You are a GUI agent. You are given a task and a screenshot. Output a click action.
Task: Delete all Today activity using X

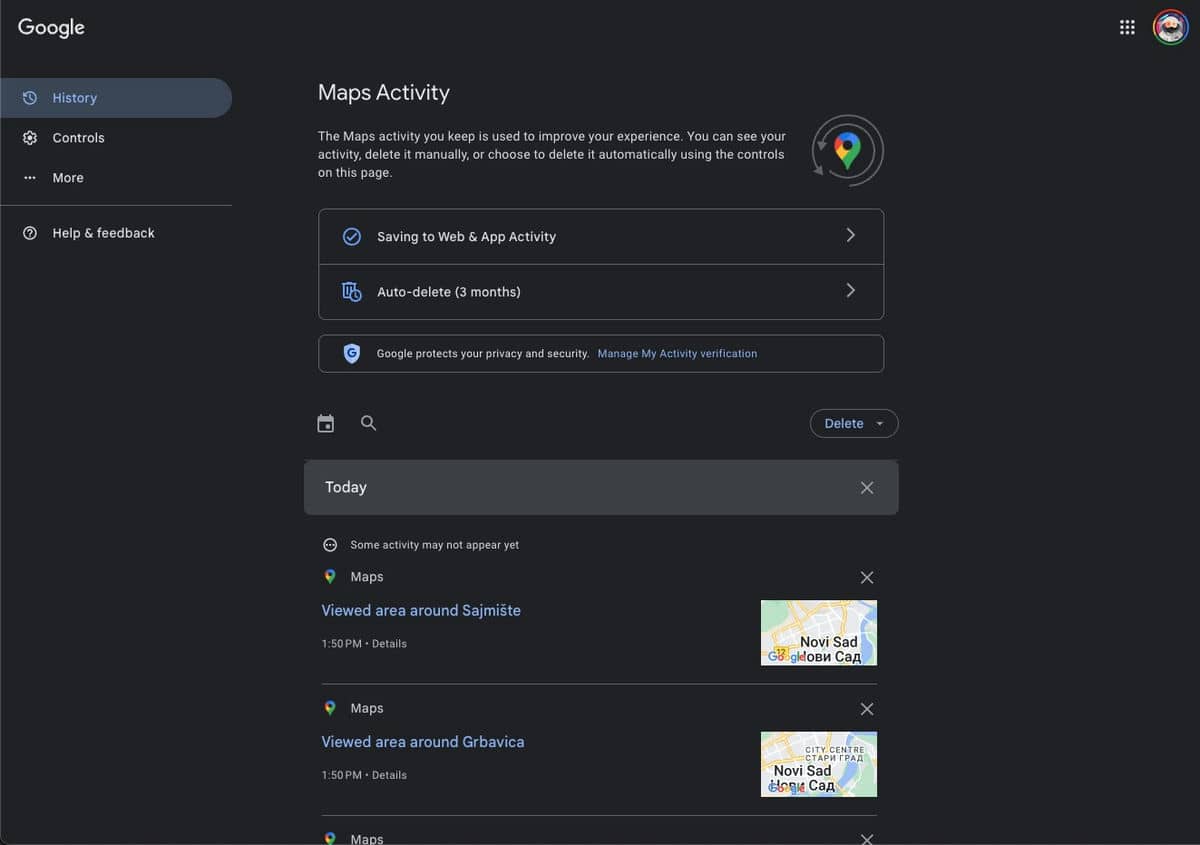tap(866, 488)
